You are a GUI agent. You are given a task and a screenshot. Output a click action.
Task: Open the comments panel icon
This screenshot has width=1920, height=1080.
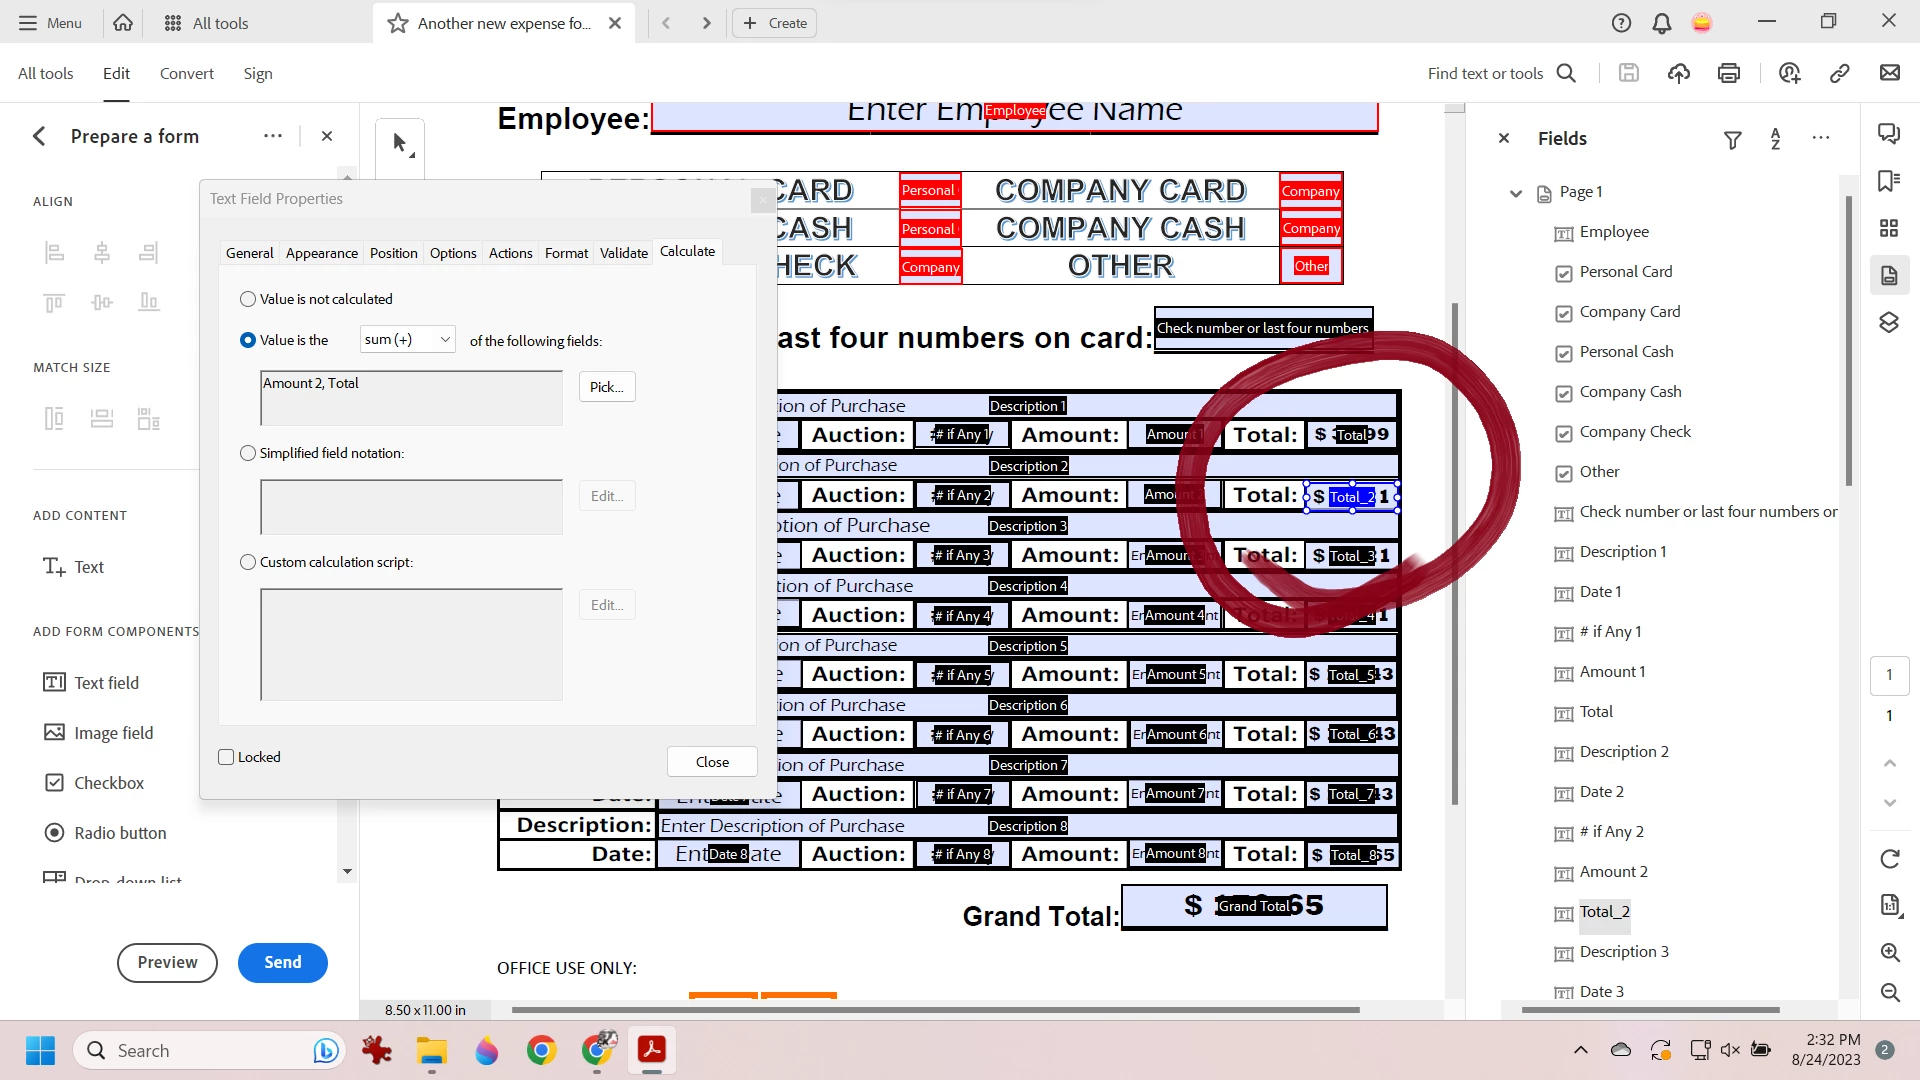click(1889, 134)
